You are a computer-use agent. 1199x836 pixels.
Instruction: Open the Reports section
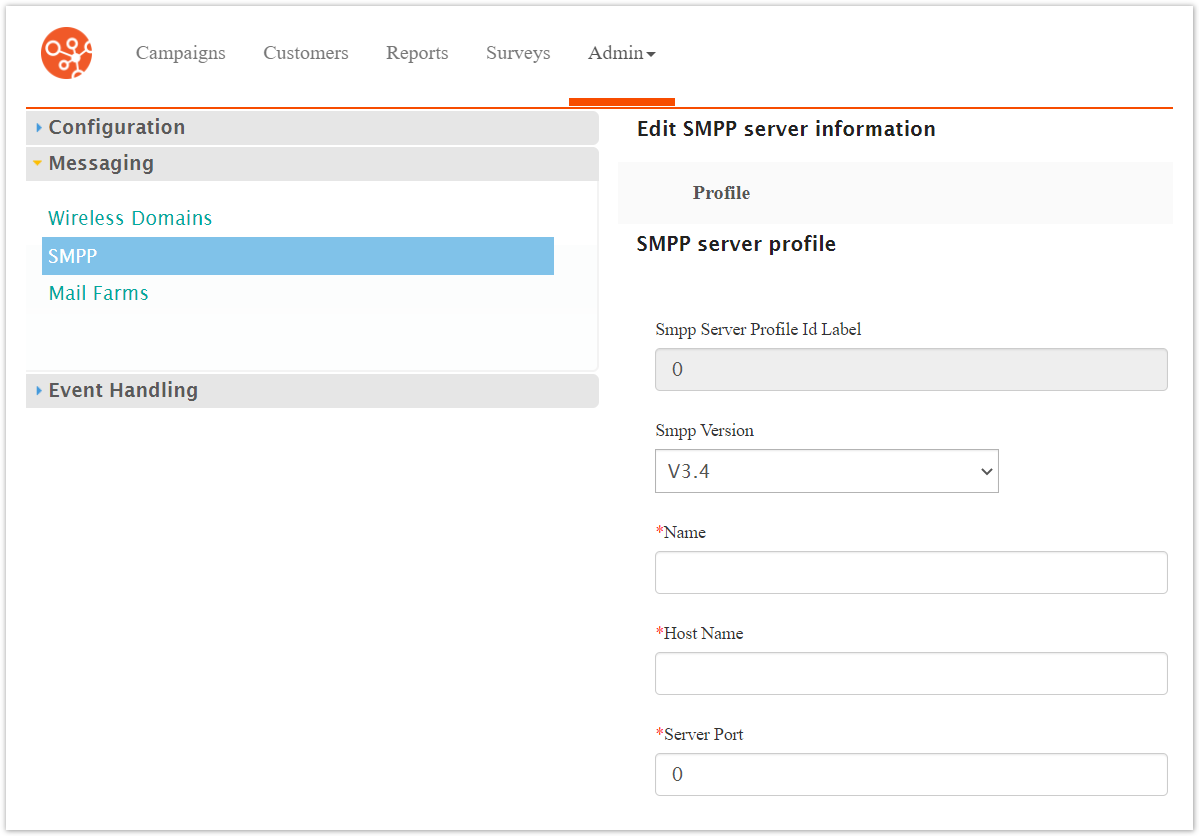[417, 53]
